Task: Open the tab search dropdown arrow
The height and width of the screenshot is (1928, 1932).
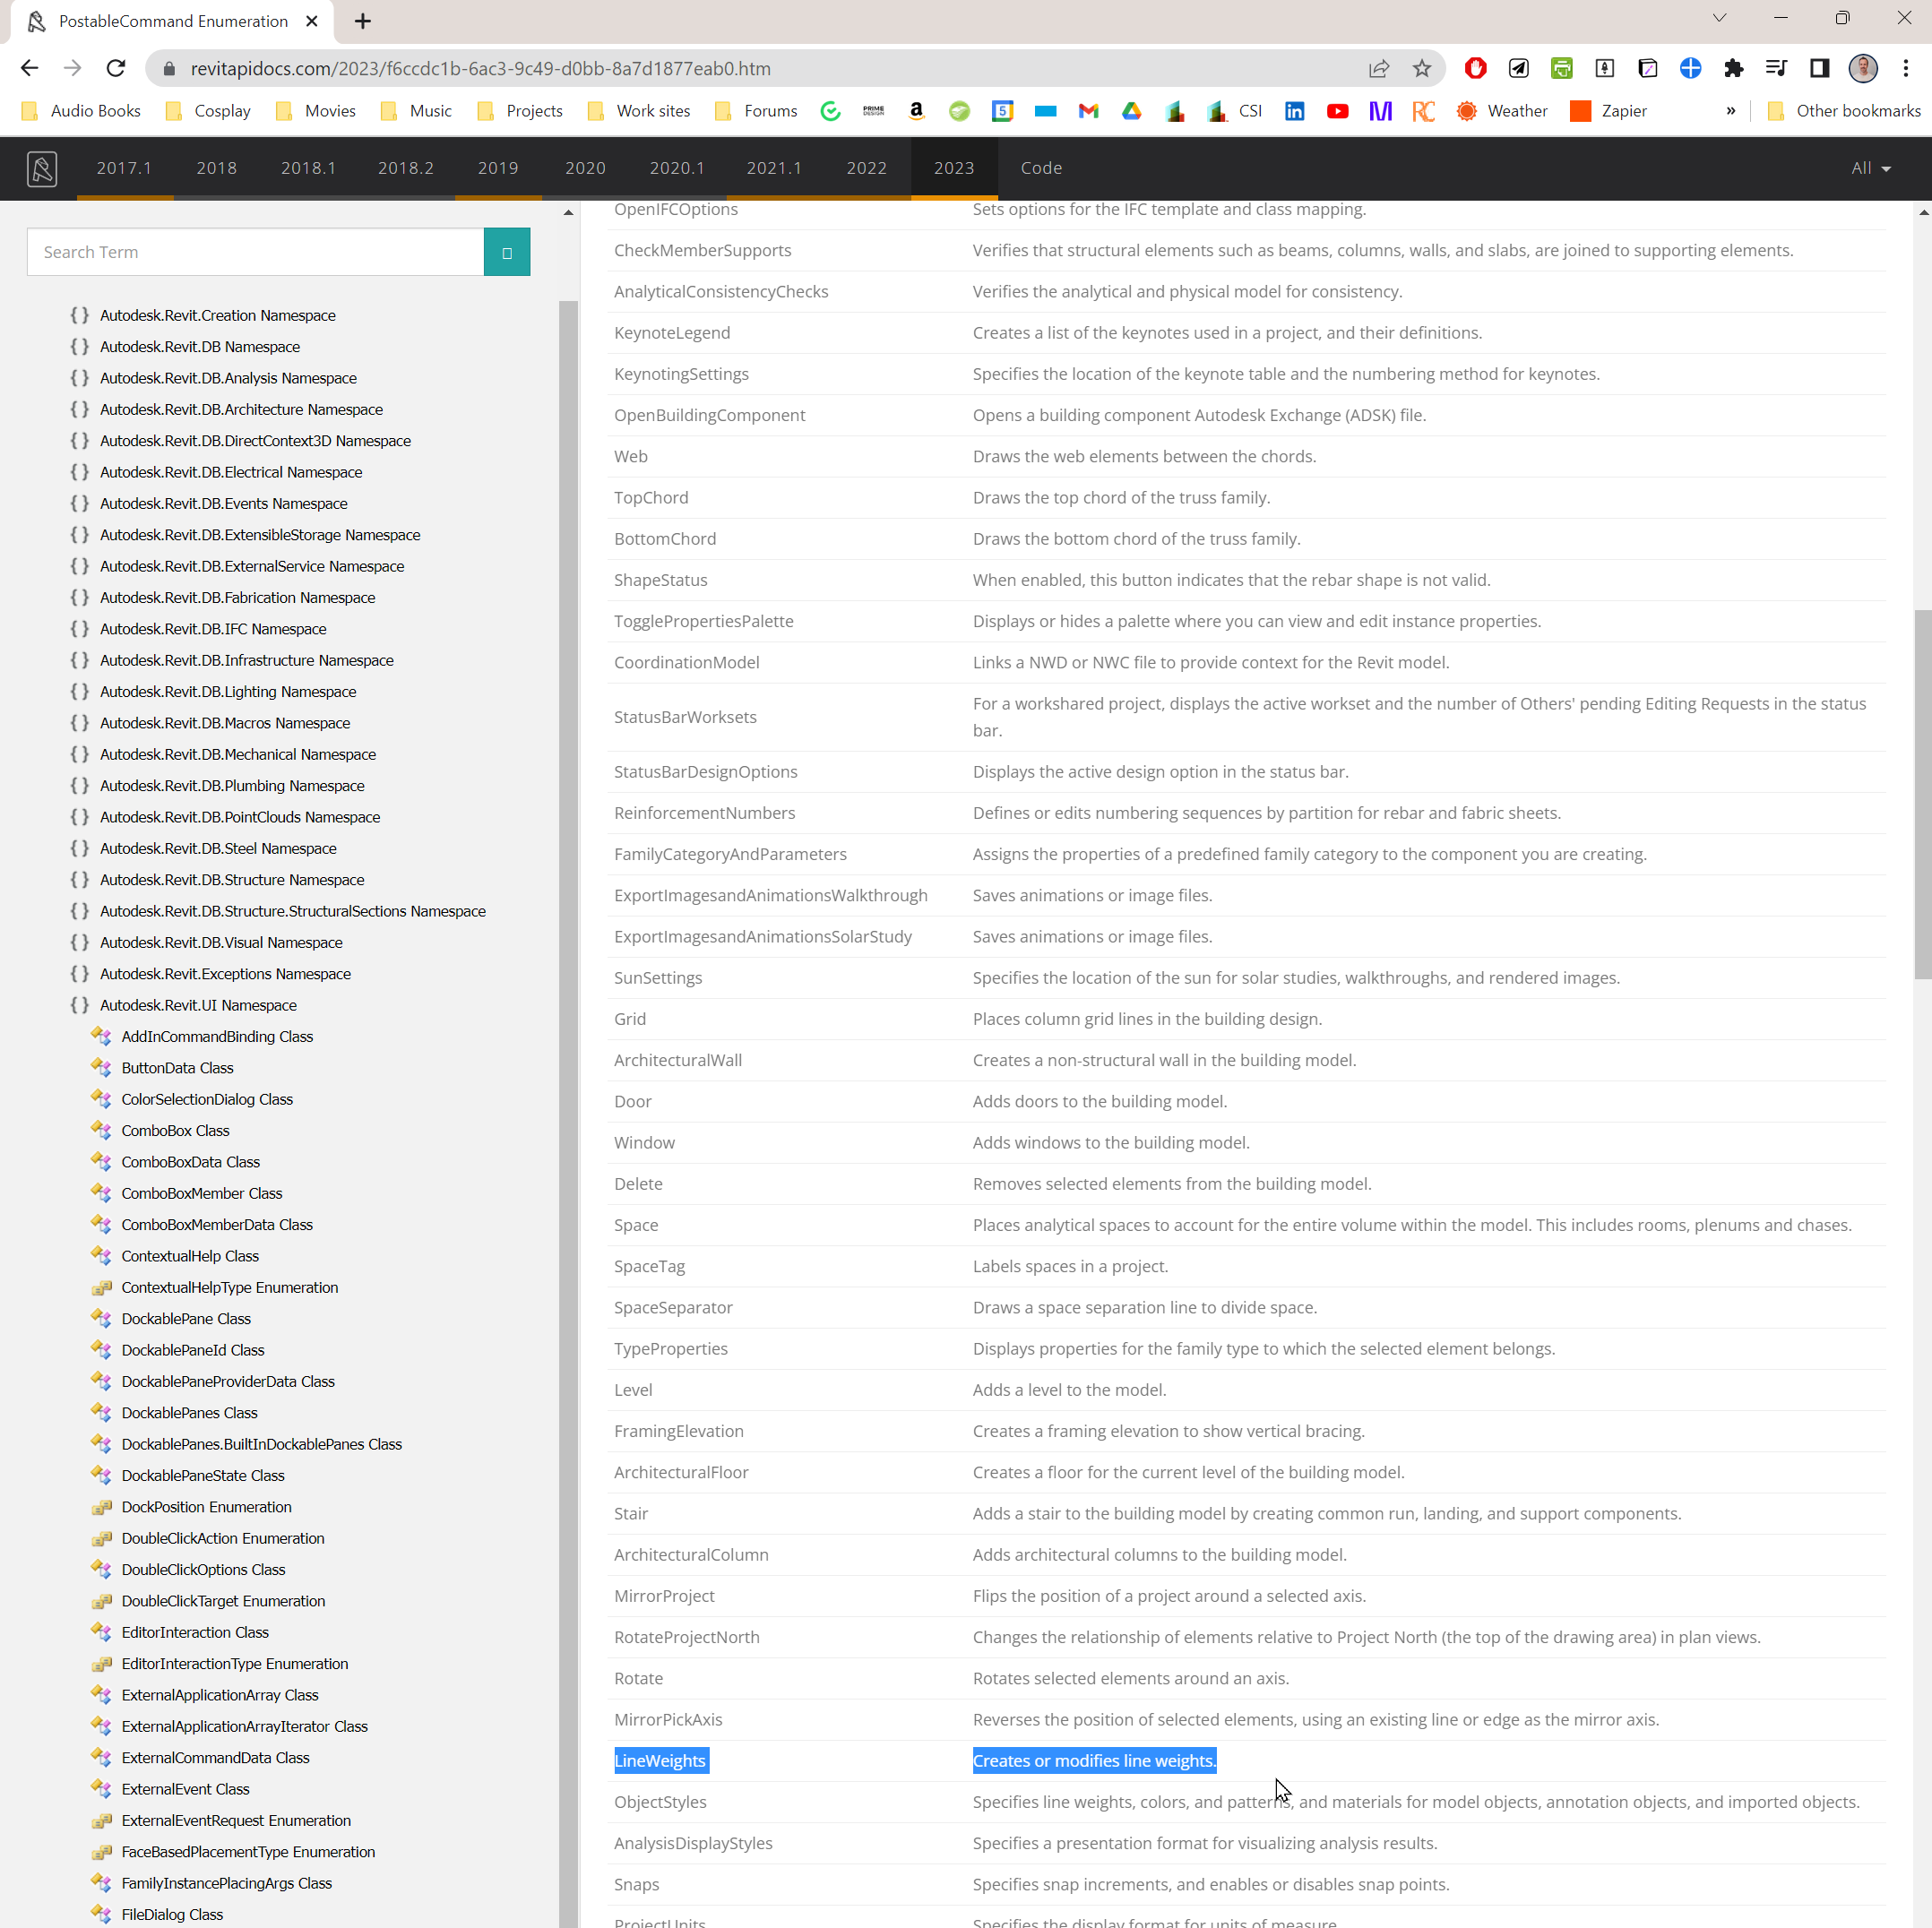Action: [x=1719, y=18]
